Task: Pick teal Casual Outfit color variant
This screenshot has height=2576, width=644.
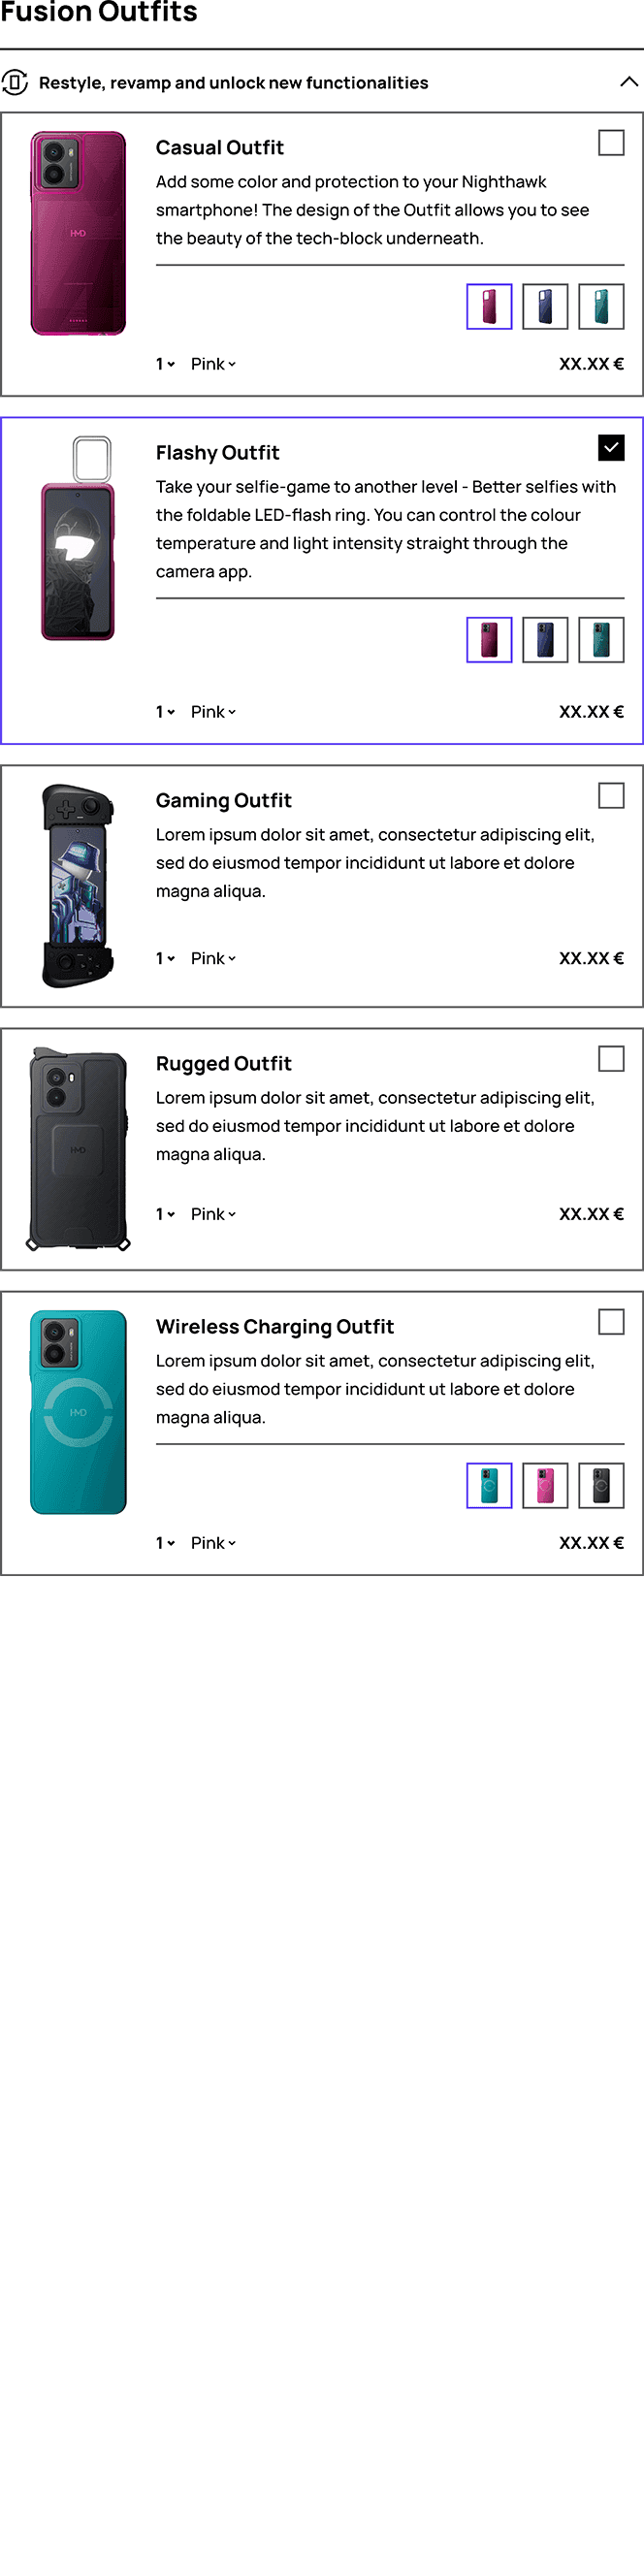Action: 601,306
